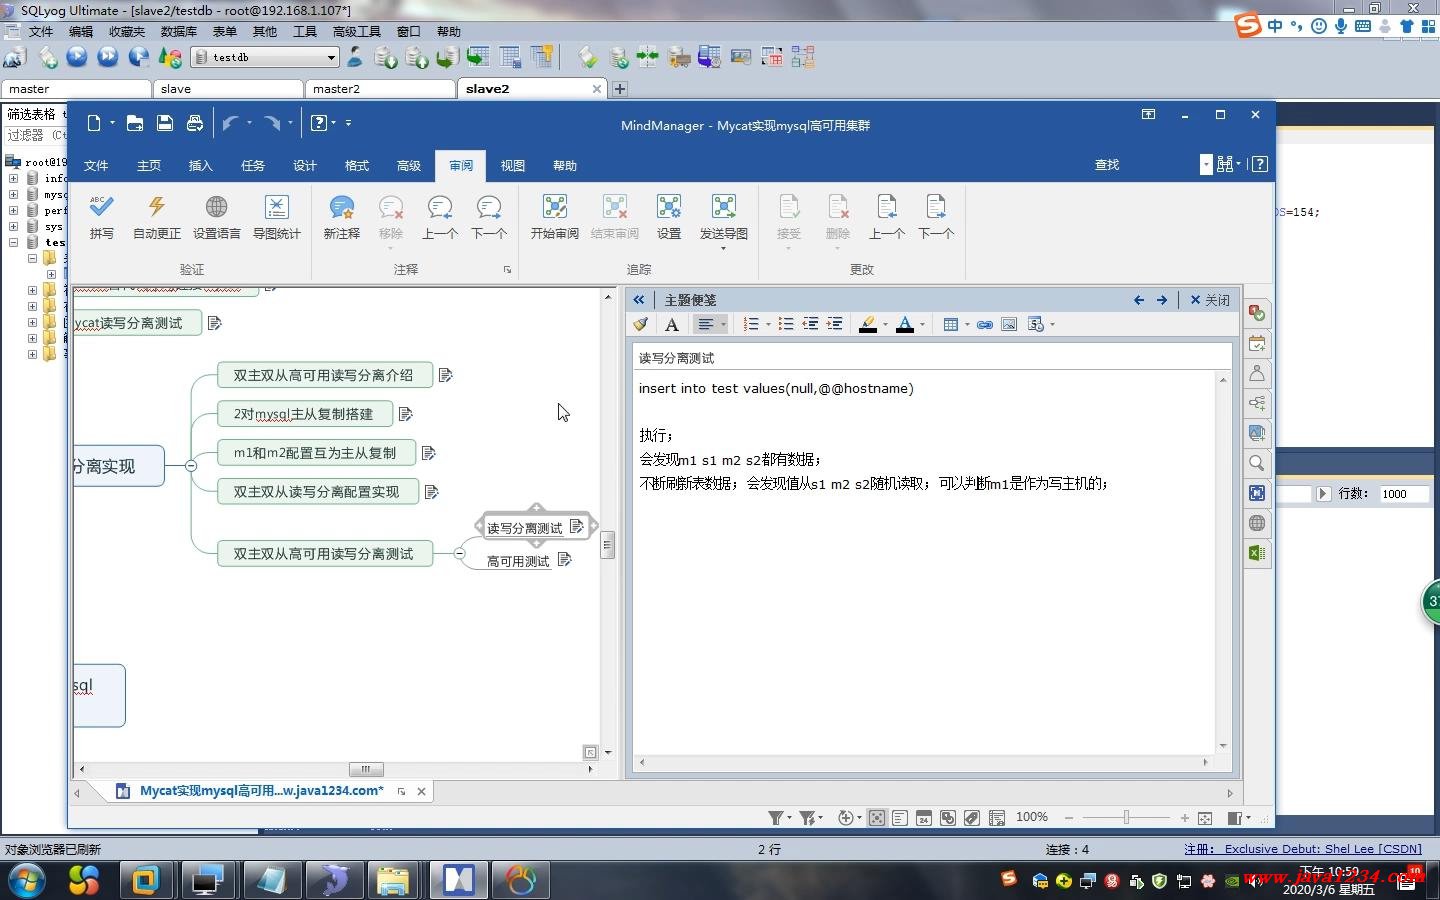The image size is (1440, 900).
Task: Open the Excel side panel icon
Action: tap(1257, 553)
